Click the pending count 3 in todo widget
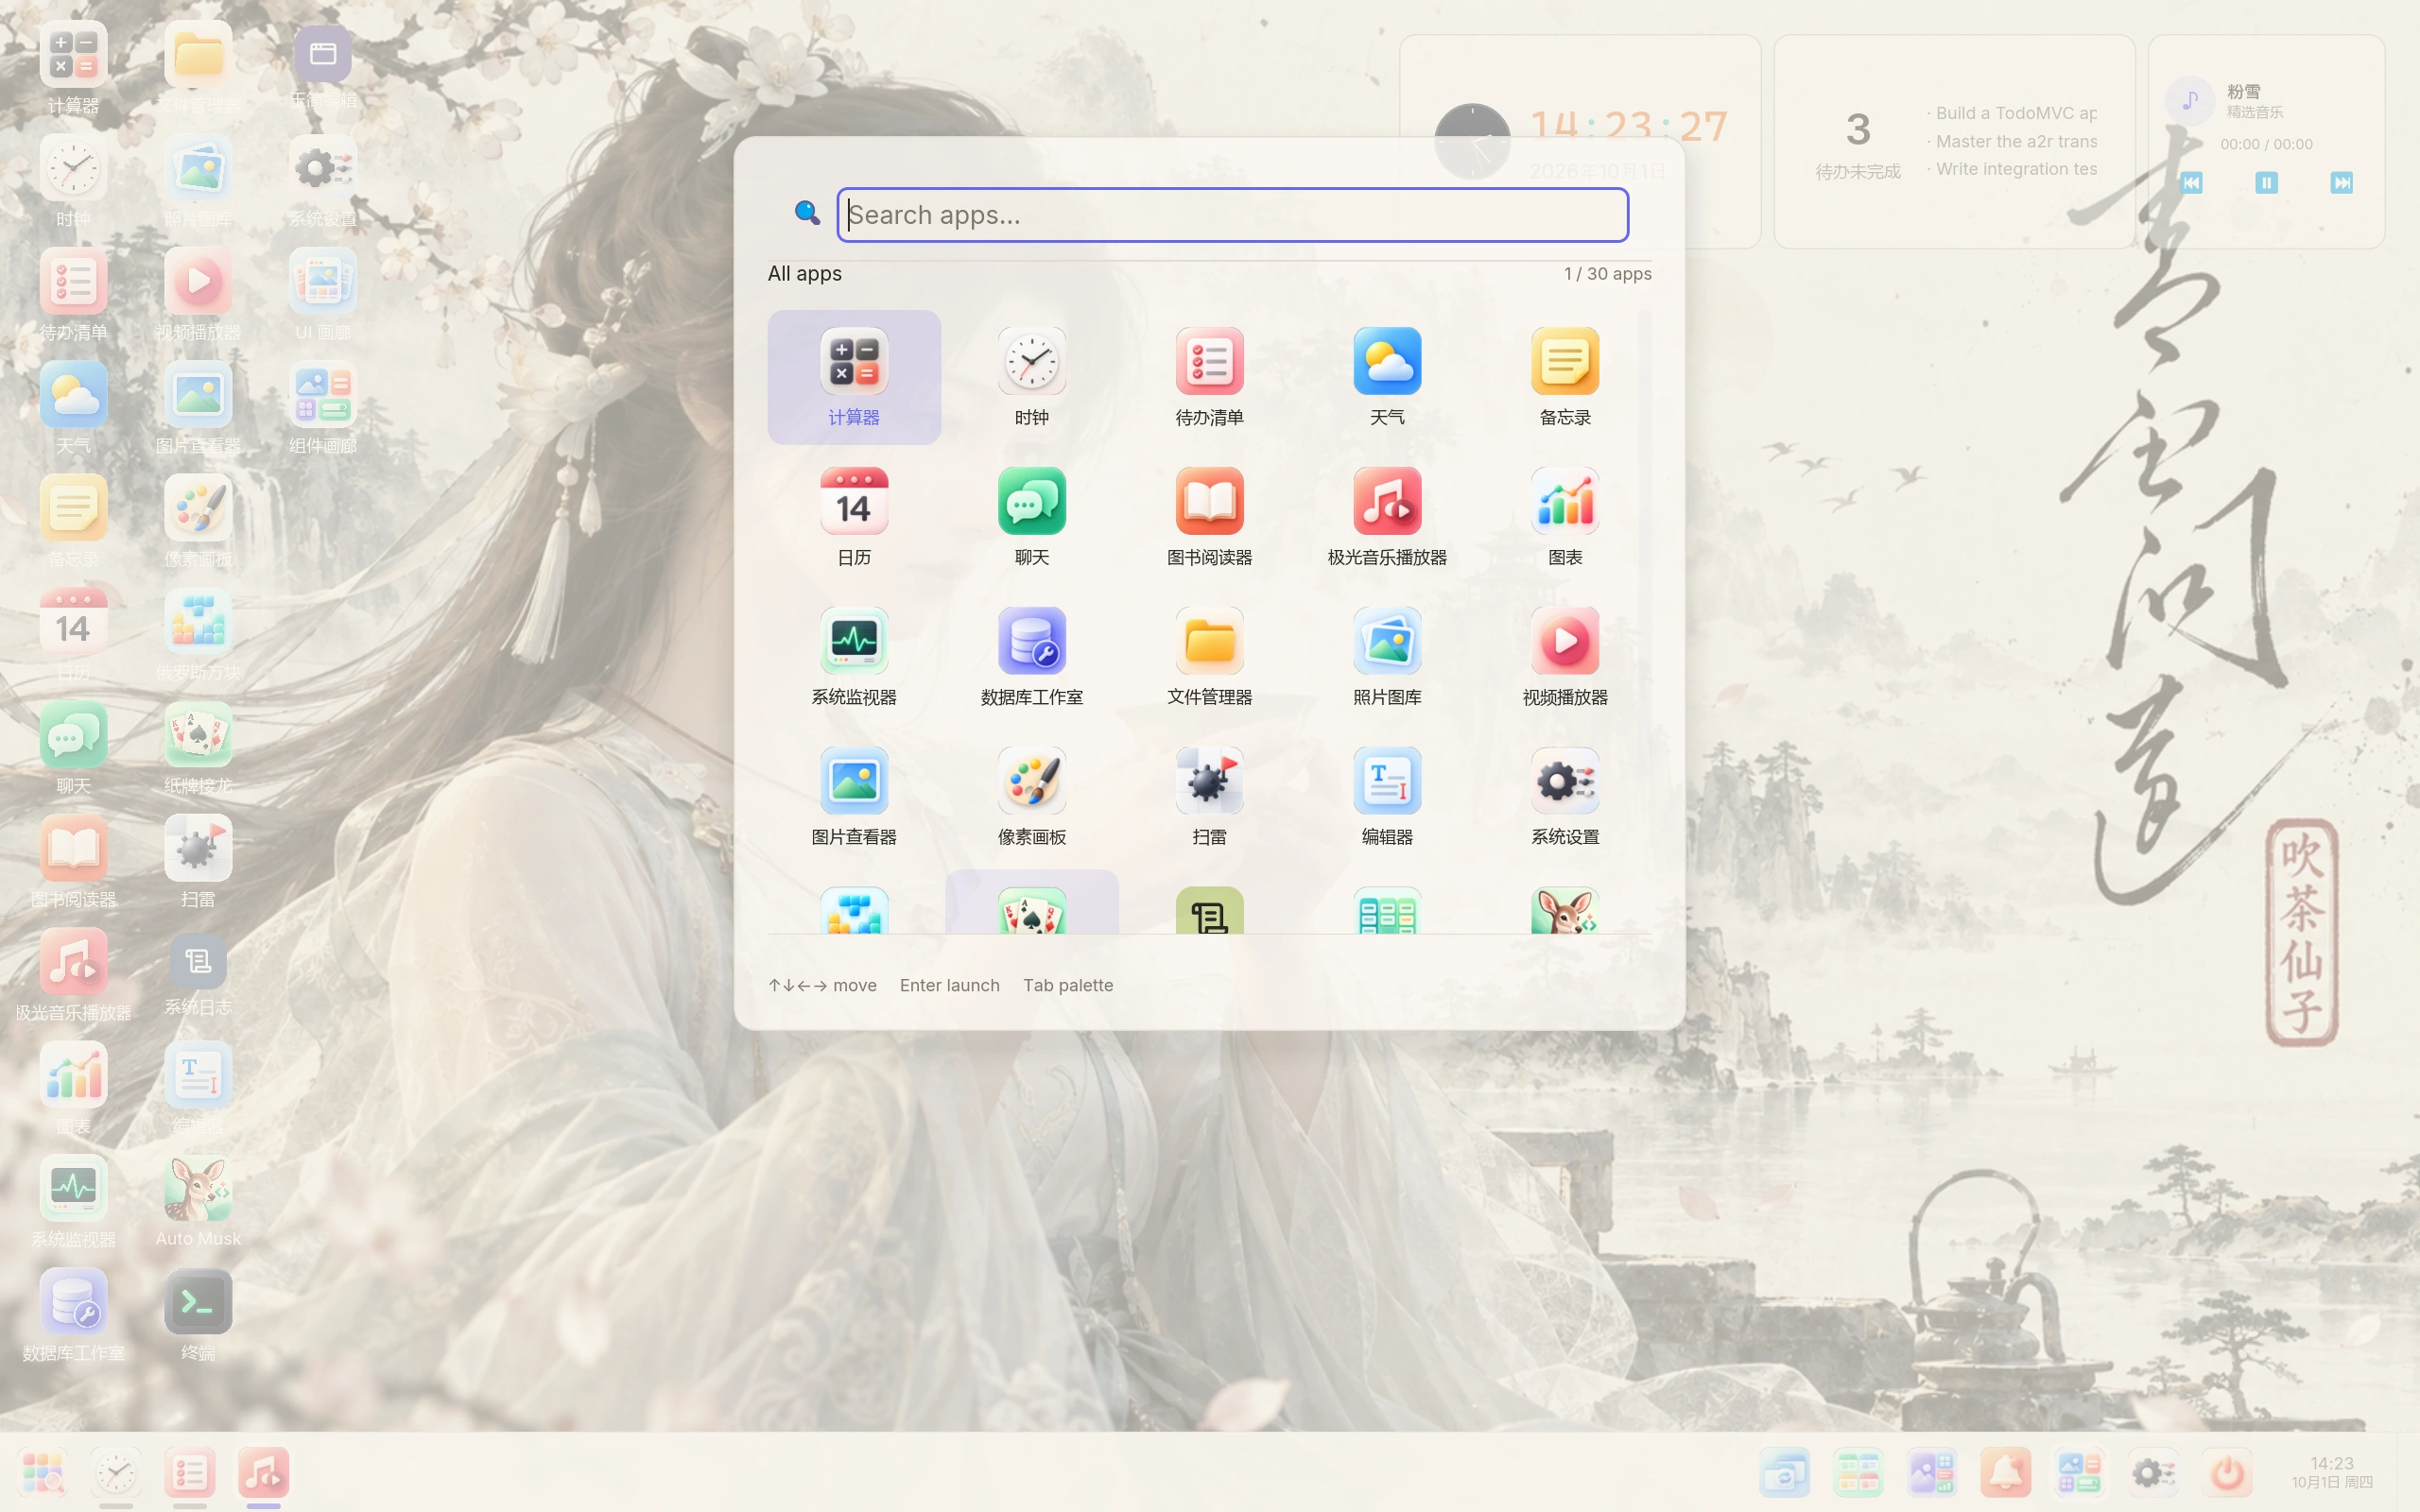The width and height of the screenshot is (2420, 1512). point(1858,129)
